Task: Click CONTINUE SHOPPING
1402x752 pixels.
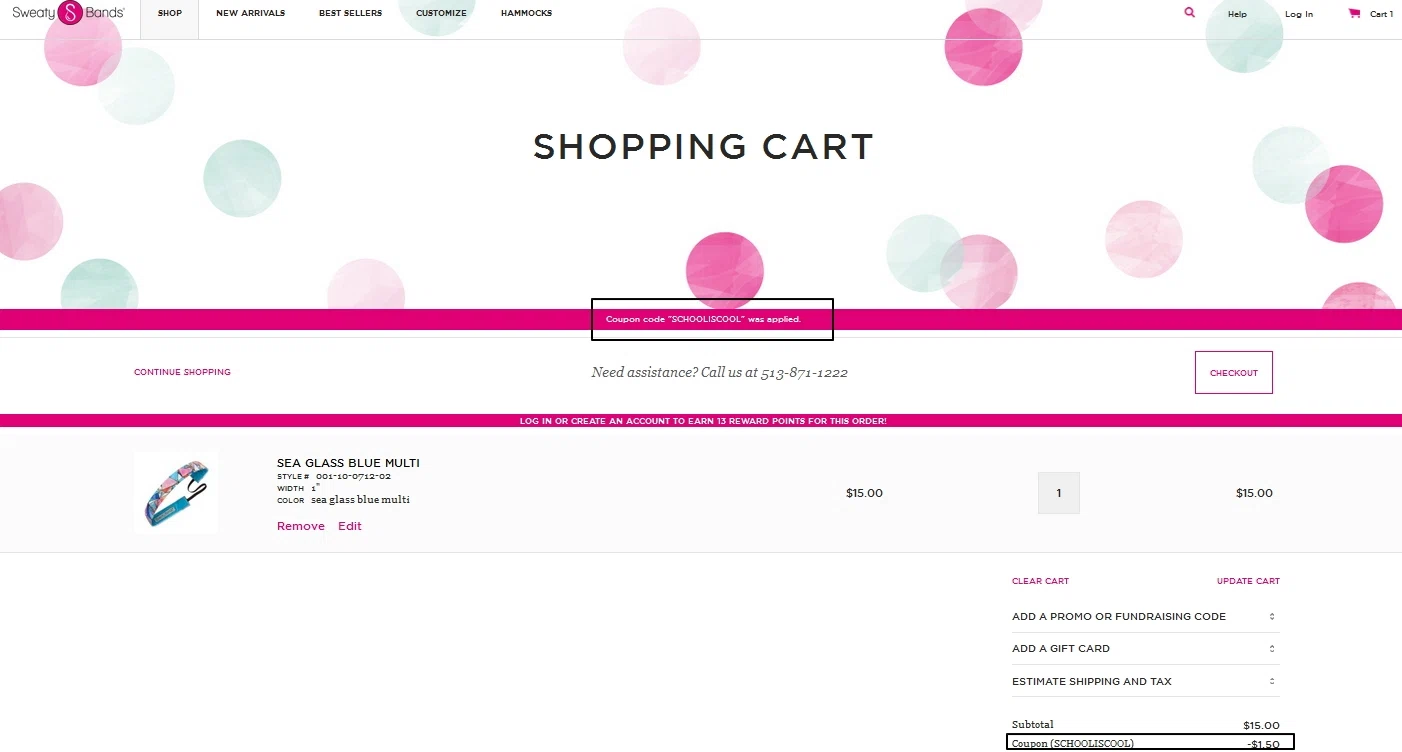Action: click(x=182, y=372)
